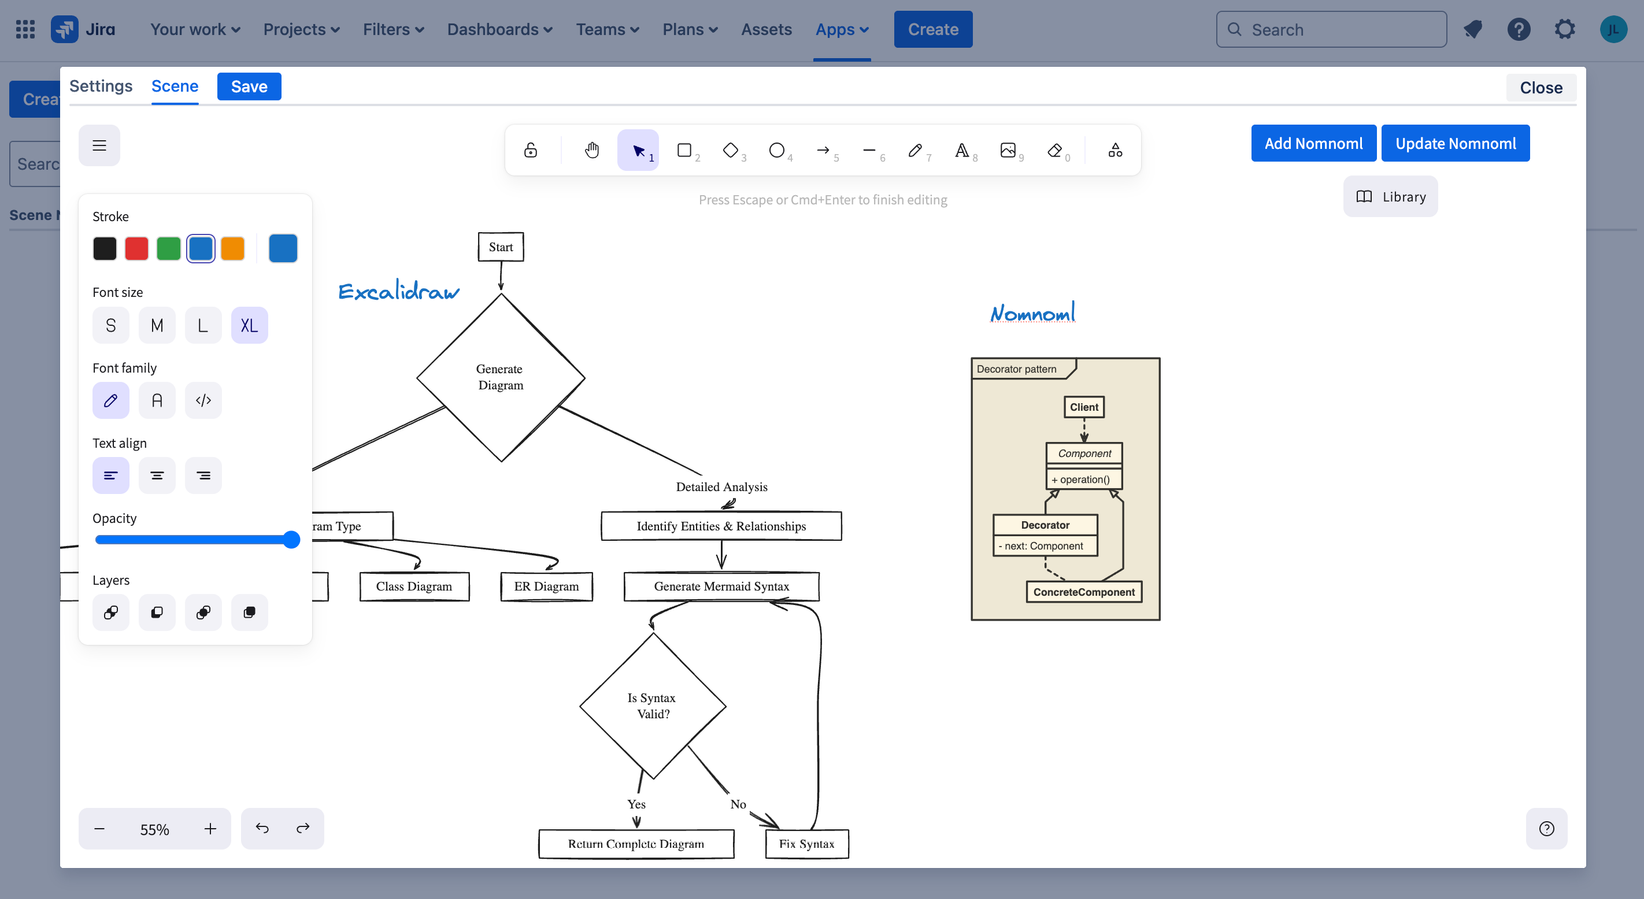Expand the Teams dropdown

(x=607, y=29)
